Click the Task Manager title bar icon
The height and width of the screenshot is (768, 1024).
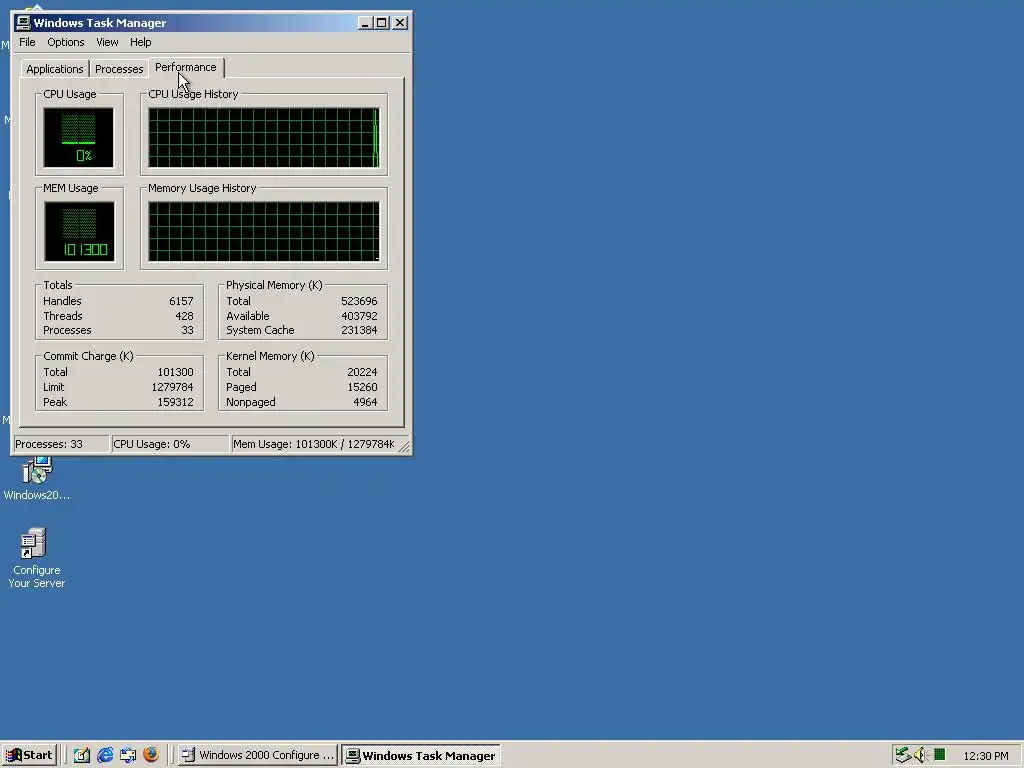(24, 23)
